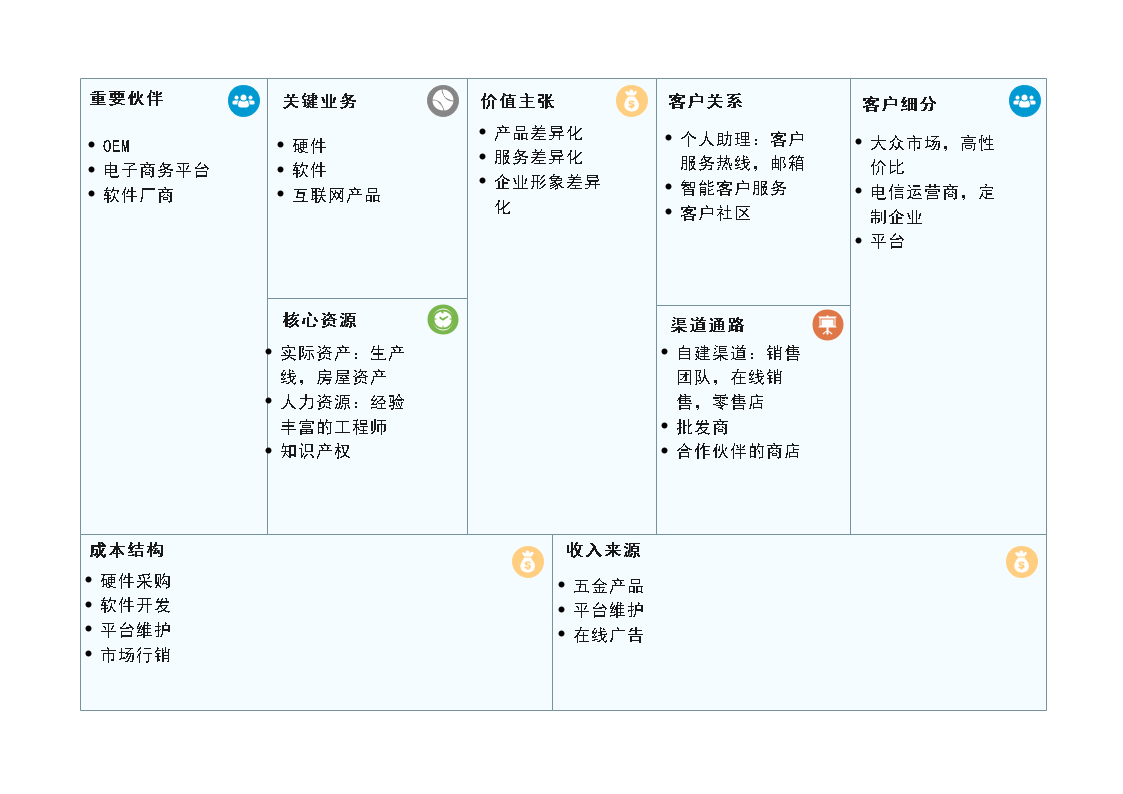Select the 市场行销 cost item
Image resolution: width=1123 pixels, height=794 pixels.
click(135, 655)
